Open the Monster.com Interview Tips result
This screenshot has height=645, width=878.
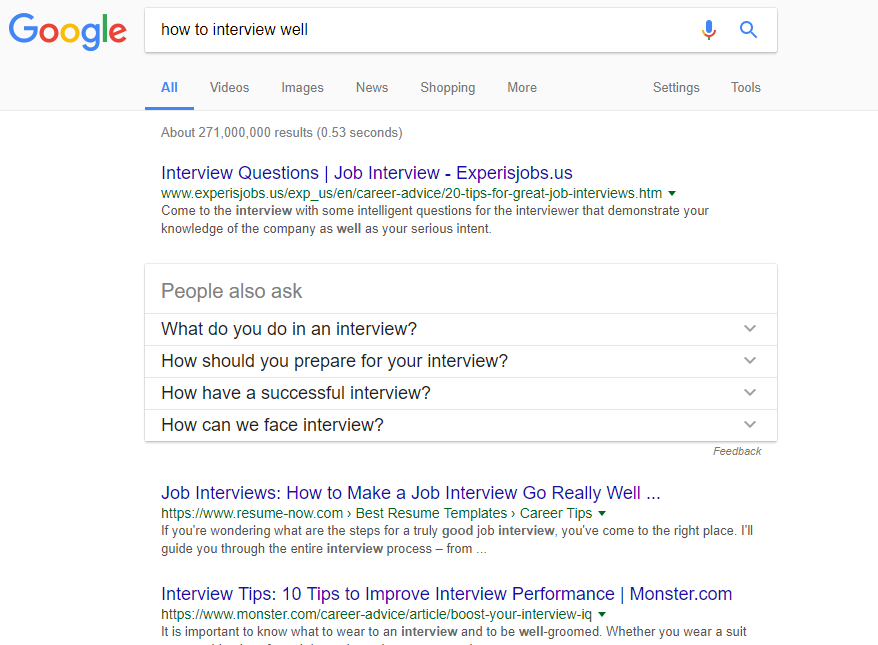coord(447,593)
